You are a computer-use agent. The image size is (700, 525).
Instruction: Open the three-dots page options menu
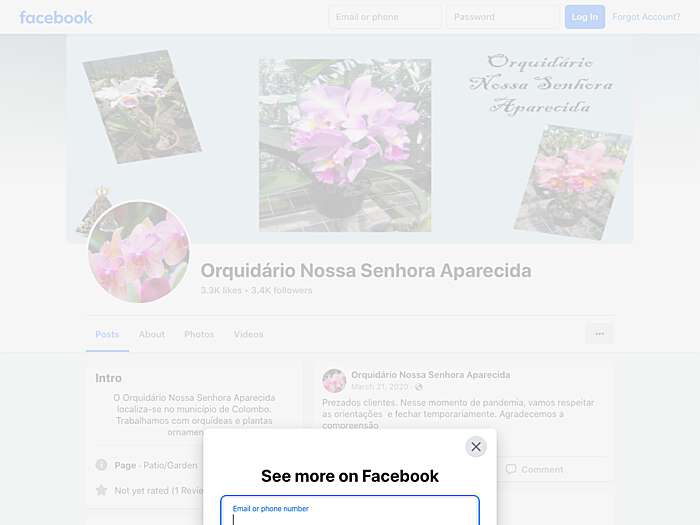(x=600, y=334)
